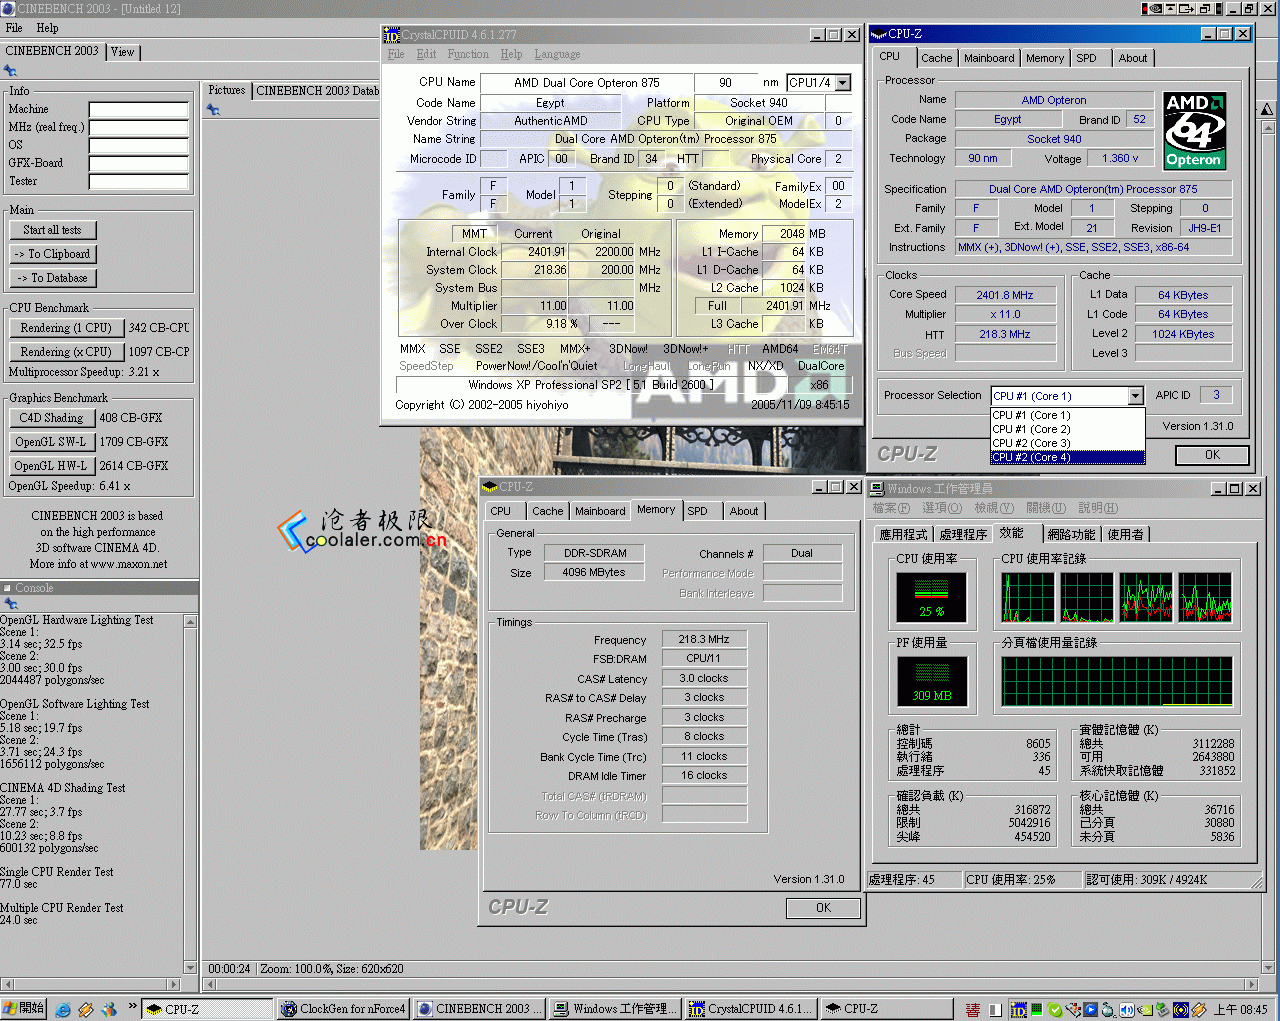Open the 檢視(V) menu in Task Manager
Viewport: 1280px width, 1021px height.
pyautogui.click(x=994, y=508)
